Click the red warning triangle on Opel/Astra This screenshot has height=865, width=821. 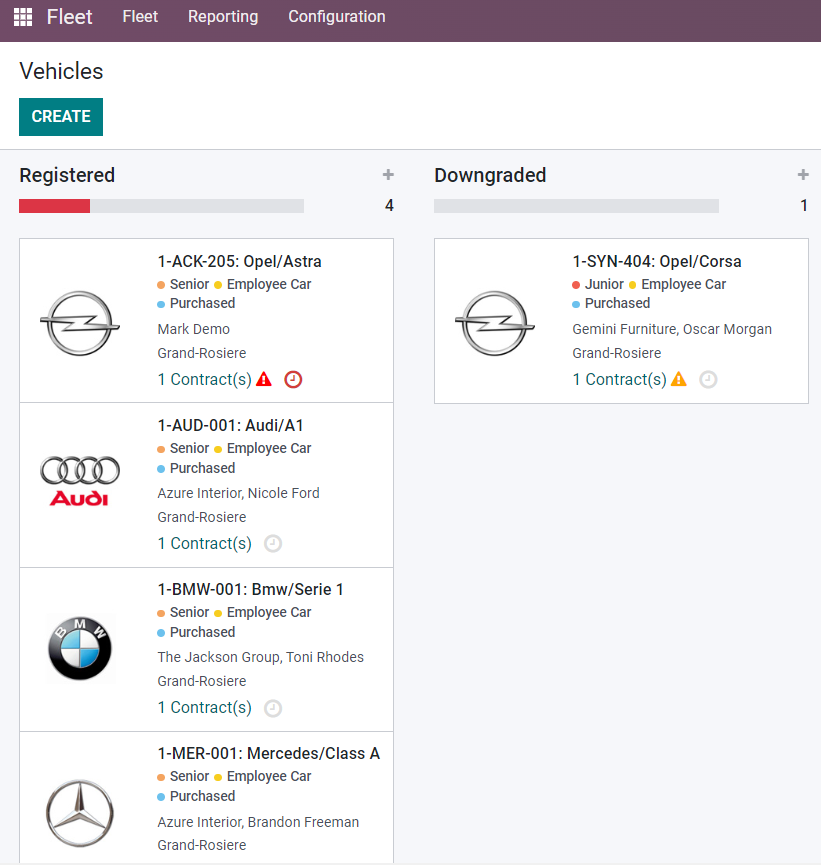click(x=264, y=380)
